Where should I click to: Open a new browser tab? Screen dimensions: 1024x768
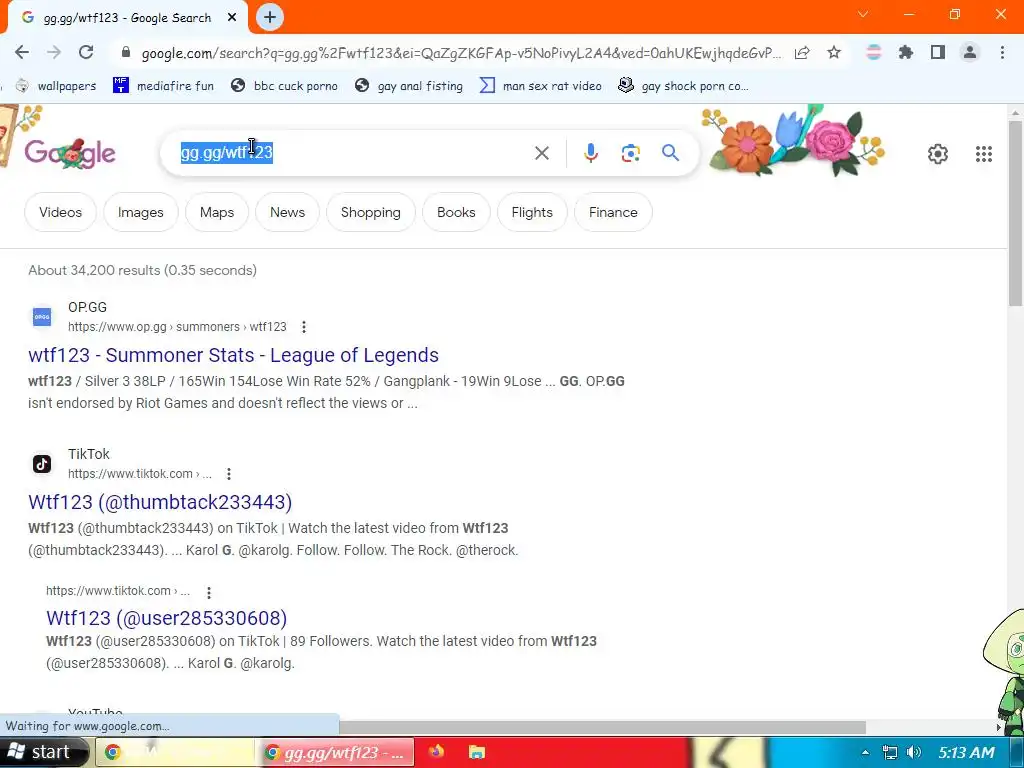point(270,18)
